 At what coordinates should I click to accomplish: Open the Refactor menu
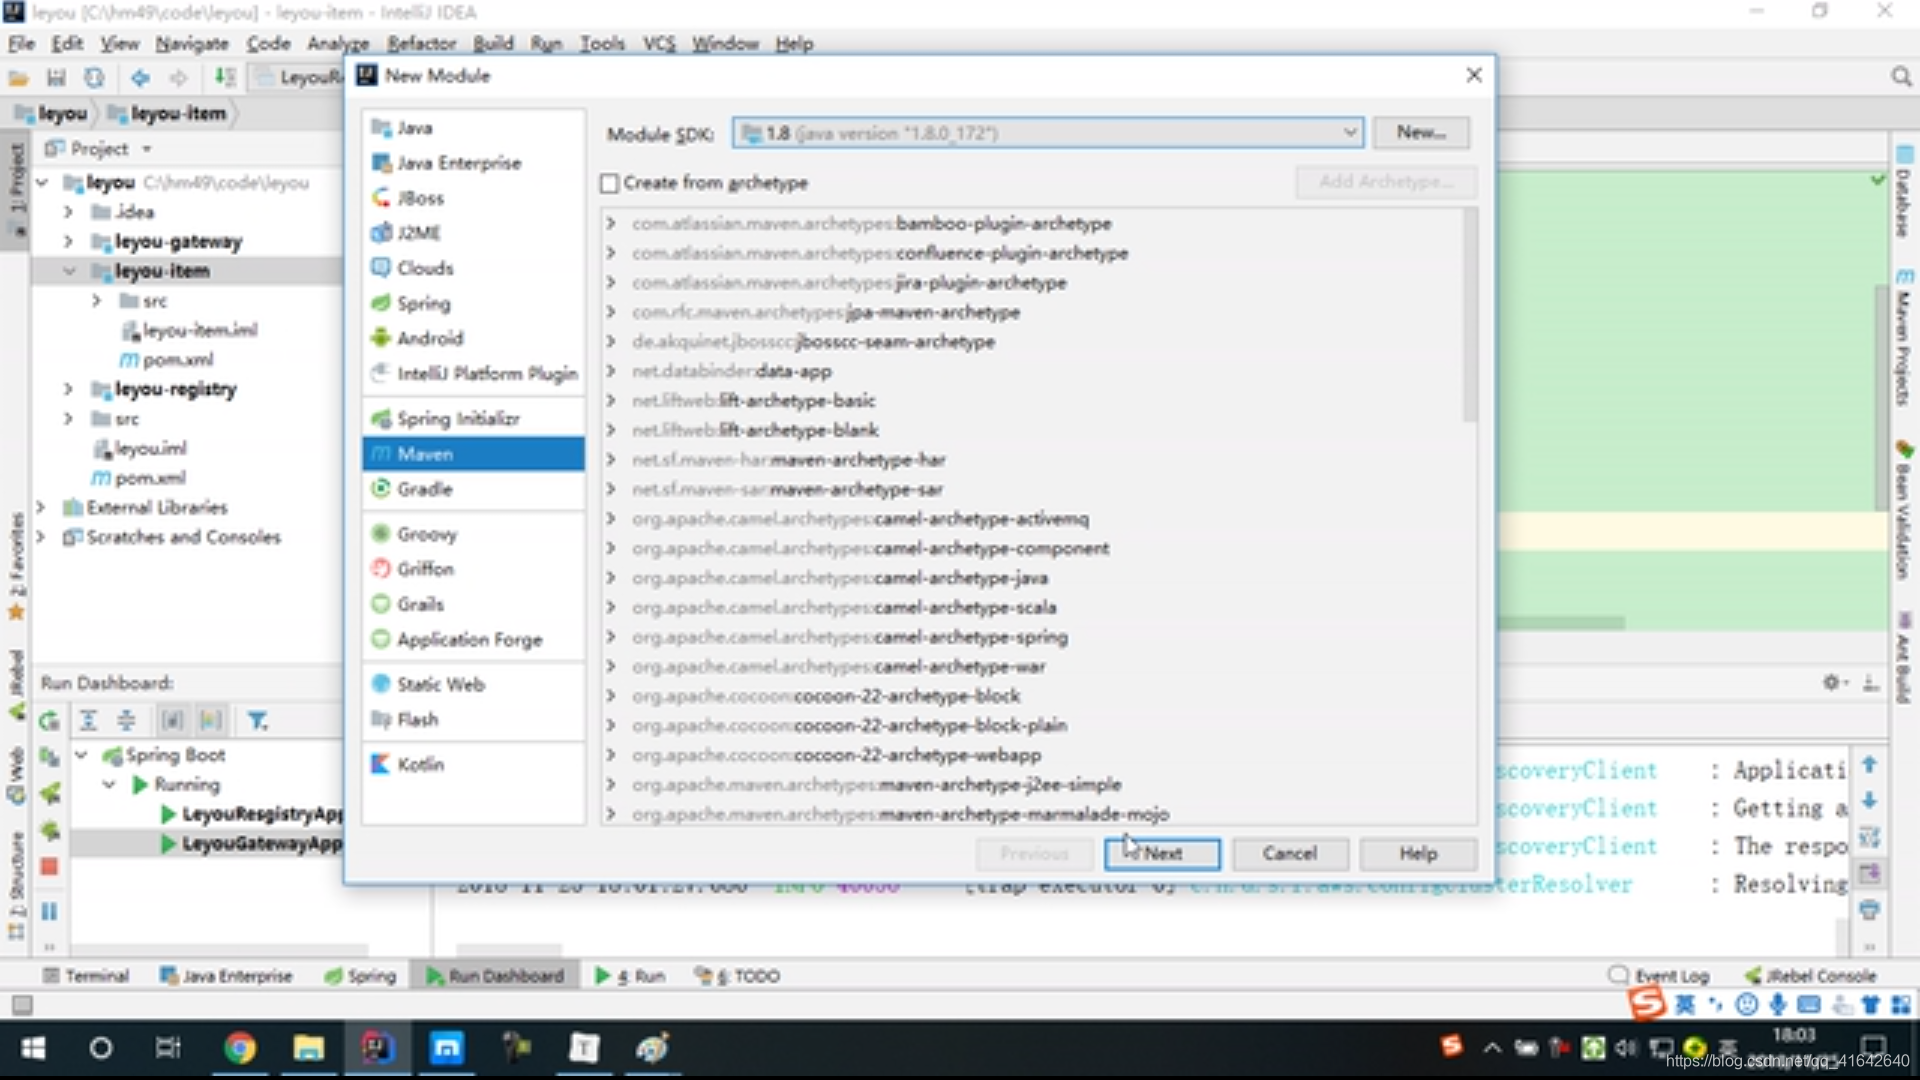[421, 43]
